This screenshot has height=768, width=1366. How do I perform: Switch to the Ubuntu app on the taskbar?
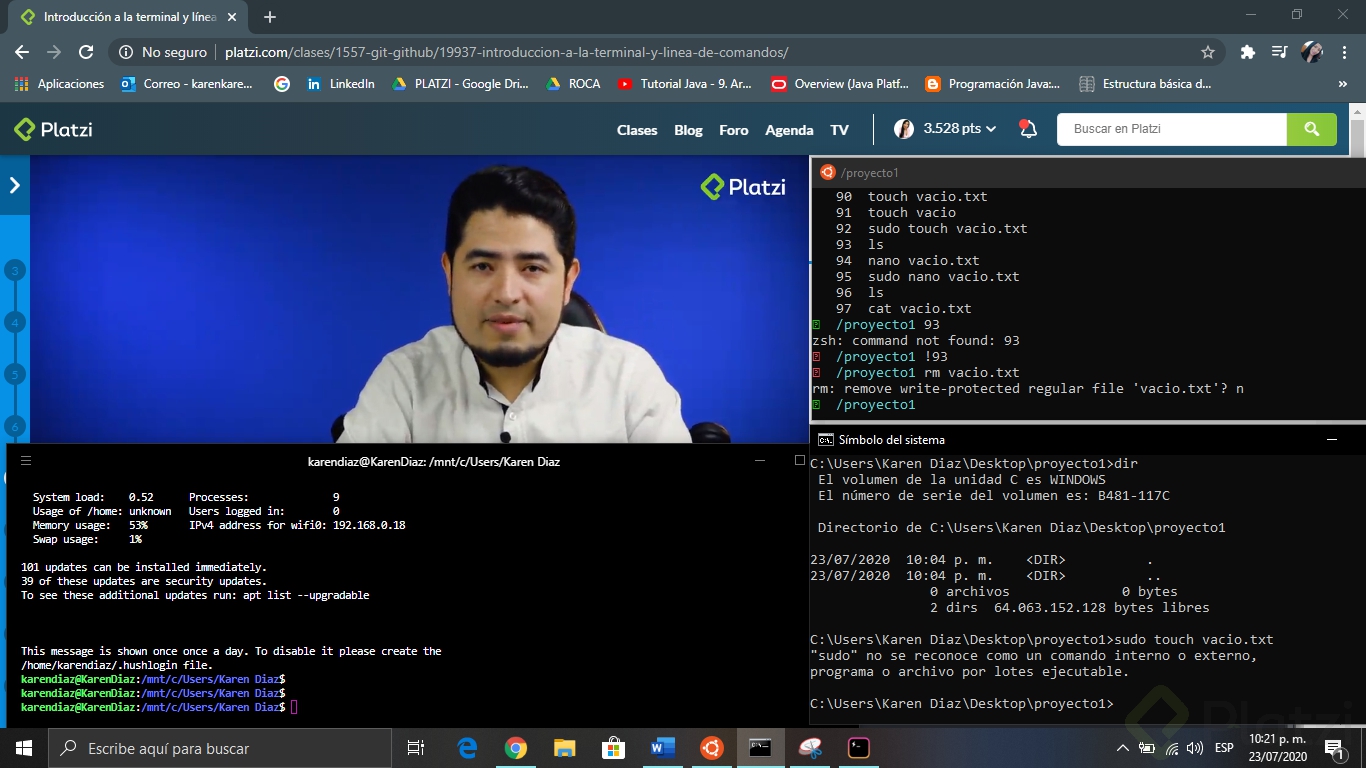pos(711,748)
